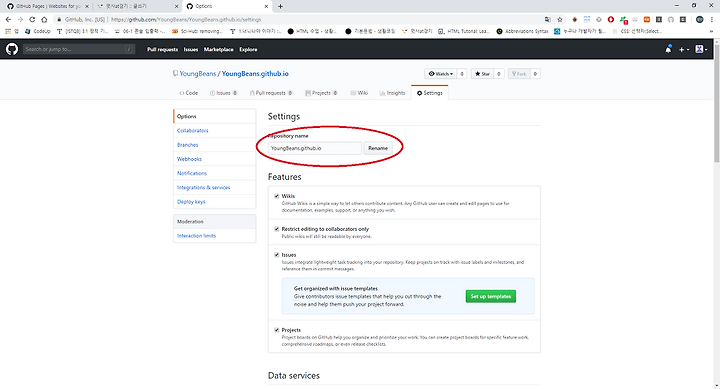View GitHub notifications bell
The image size is (720, 389).
[668, 49]
